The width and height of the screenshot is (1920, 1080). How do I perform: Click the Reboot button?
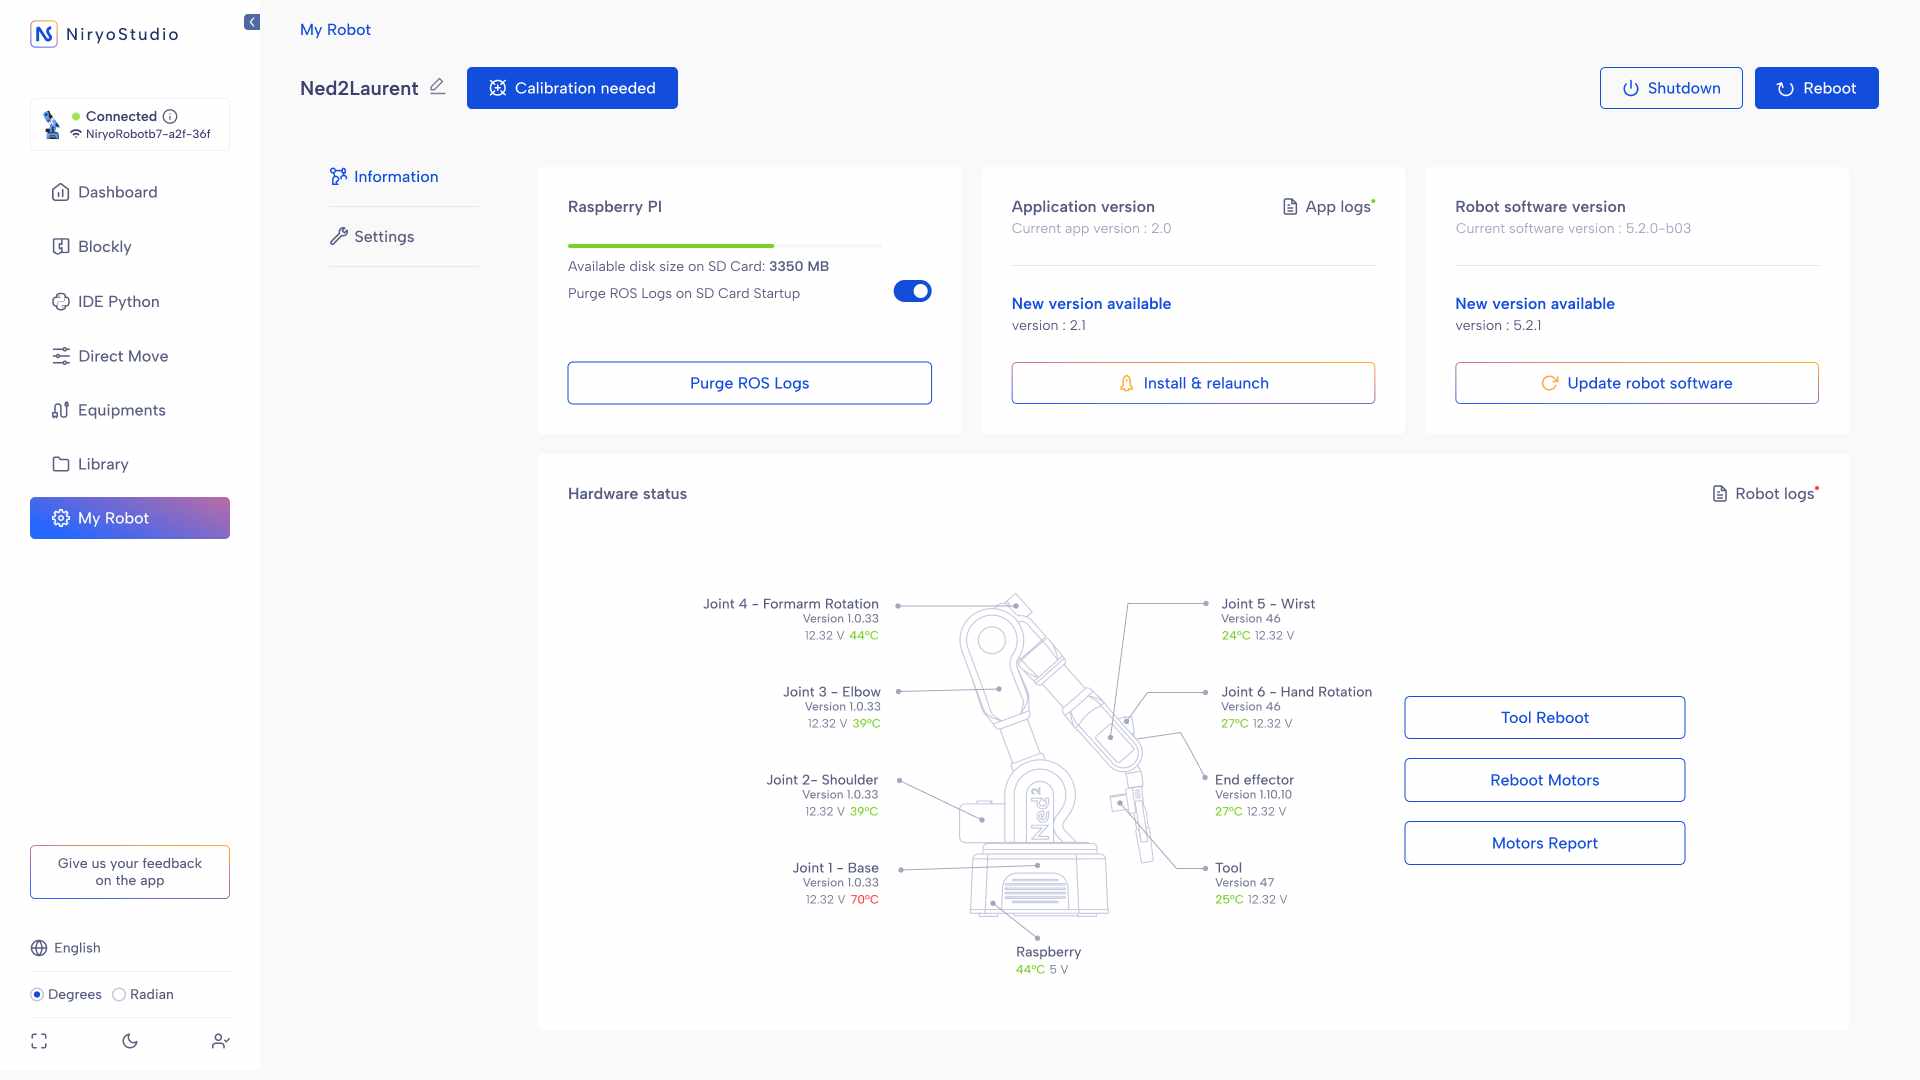[1816, 88]
